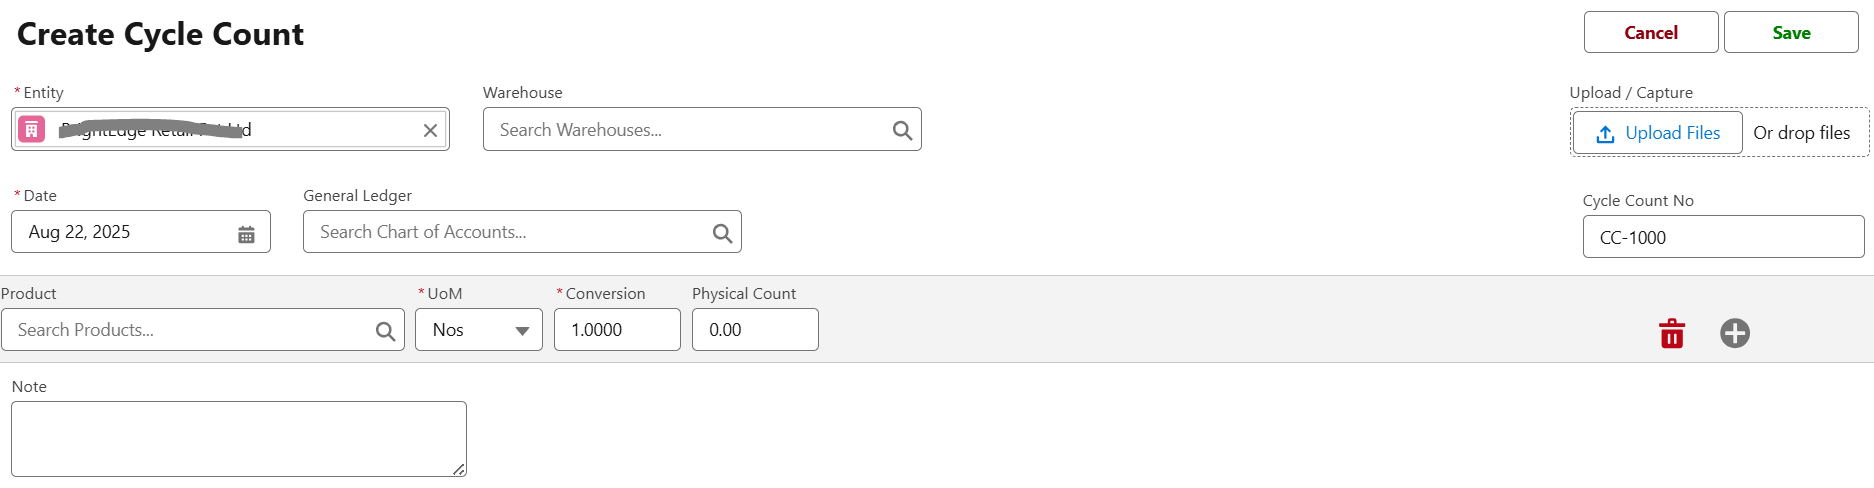
Task: Click the red trash delete row icon
Action: click(x=1672, y=333)
